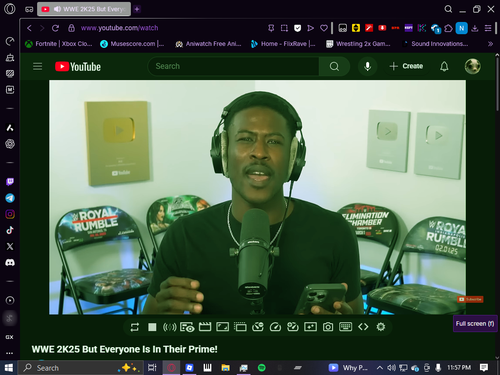Screen dimensions: 500x375
Task: Open a new tab with plus button
Action: (137, 9)
